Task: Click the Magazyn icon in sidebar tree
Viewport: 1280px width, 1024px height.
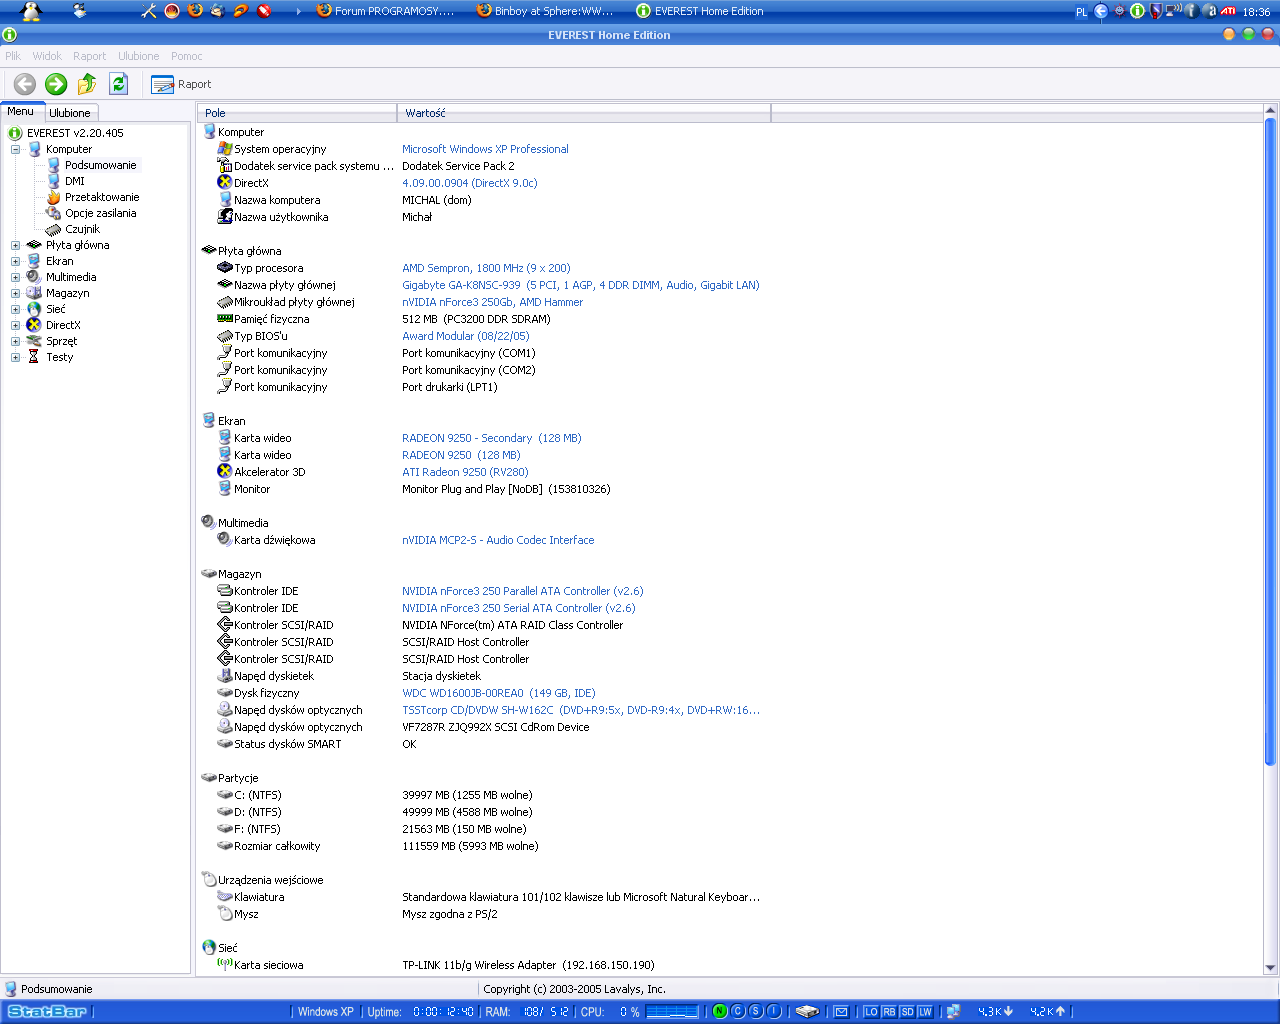Action: (x=34, y=293)
